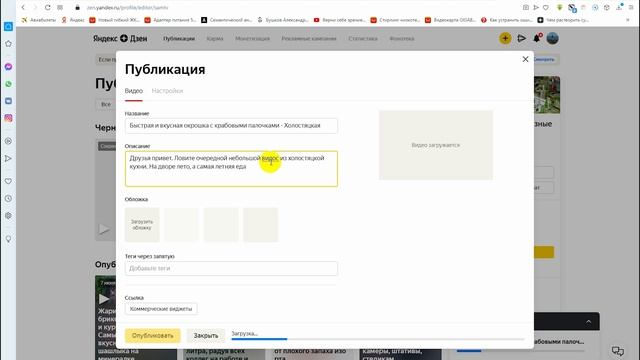
Task: Click the yellow plus create button
Action: (505, 38)
